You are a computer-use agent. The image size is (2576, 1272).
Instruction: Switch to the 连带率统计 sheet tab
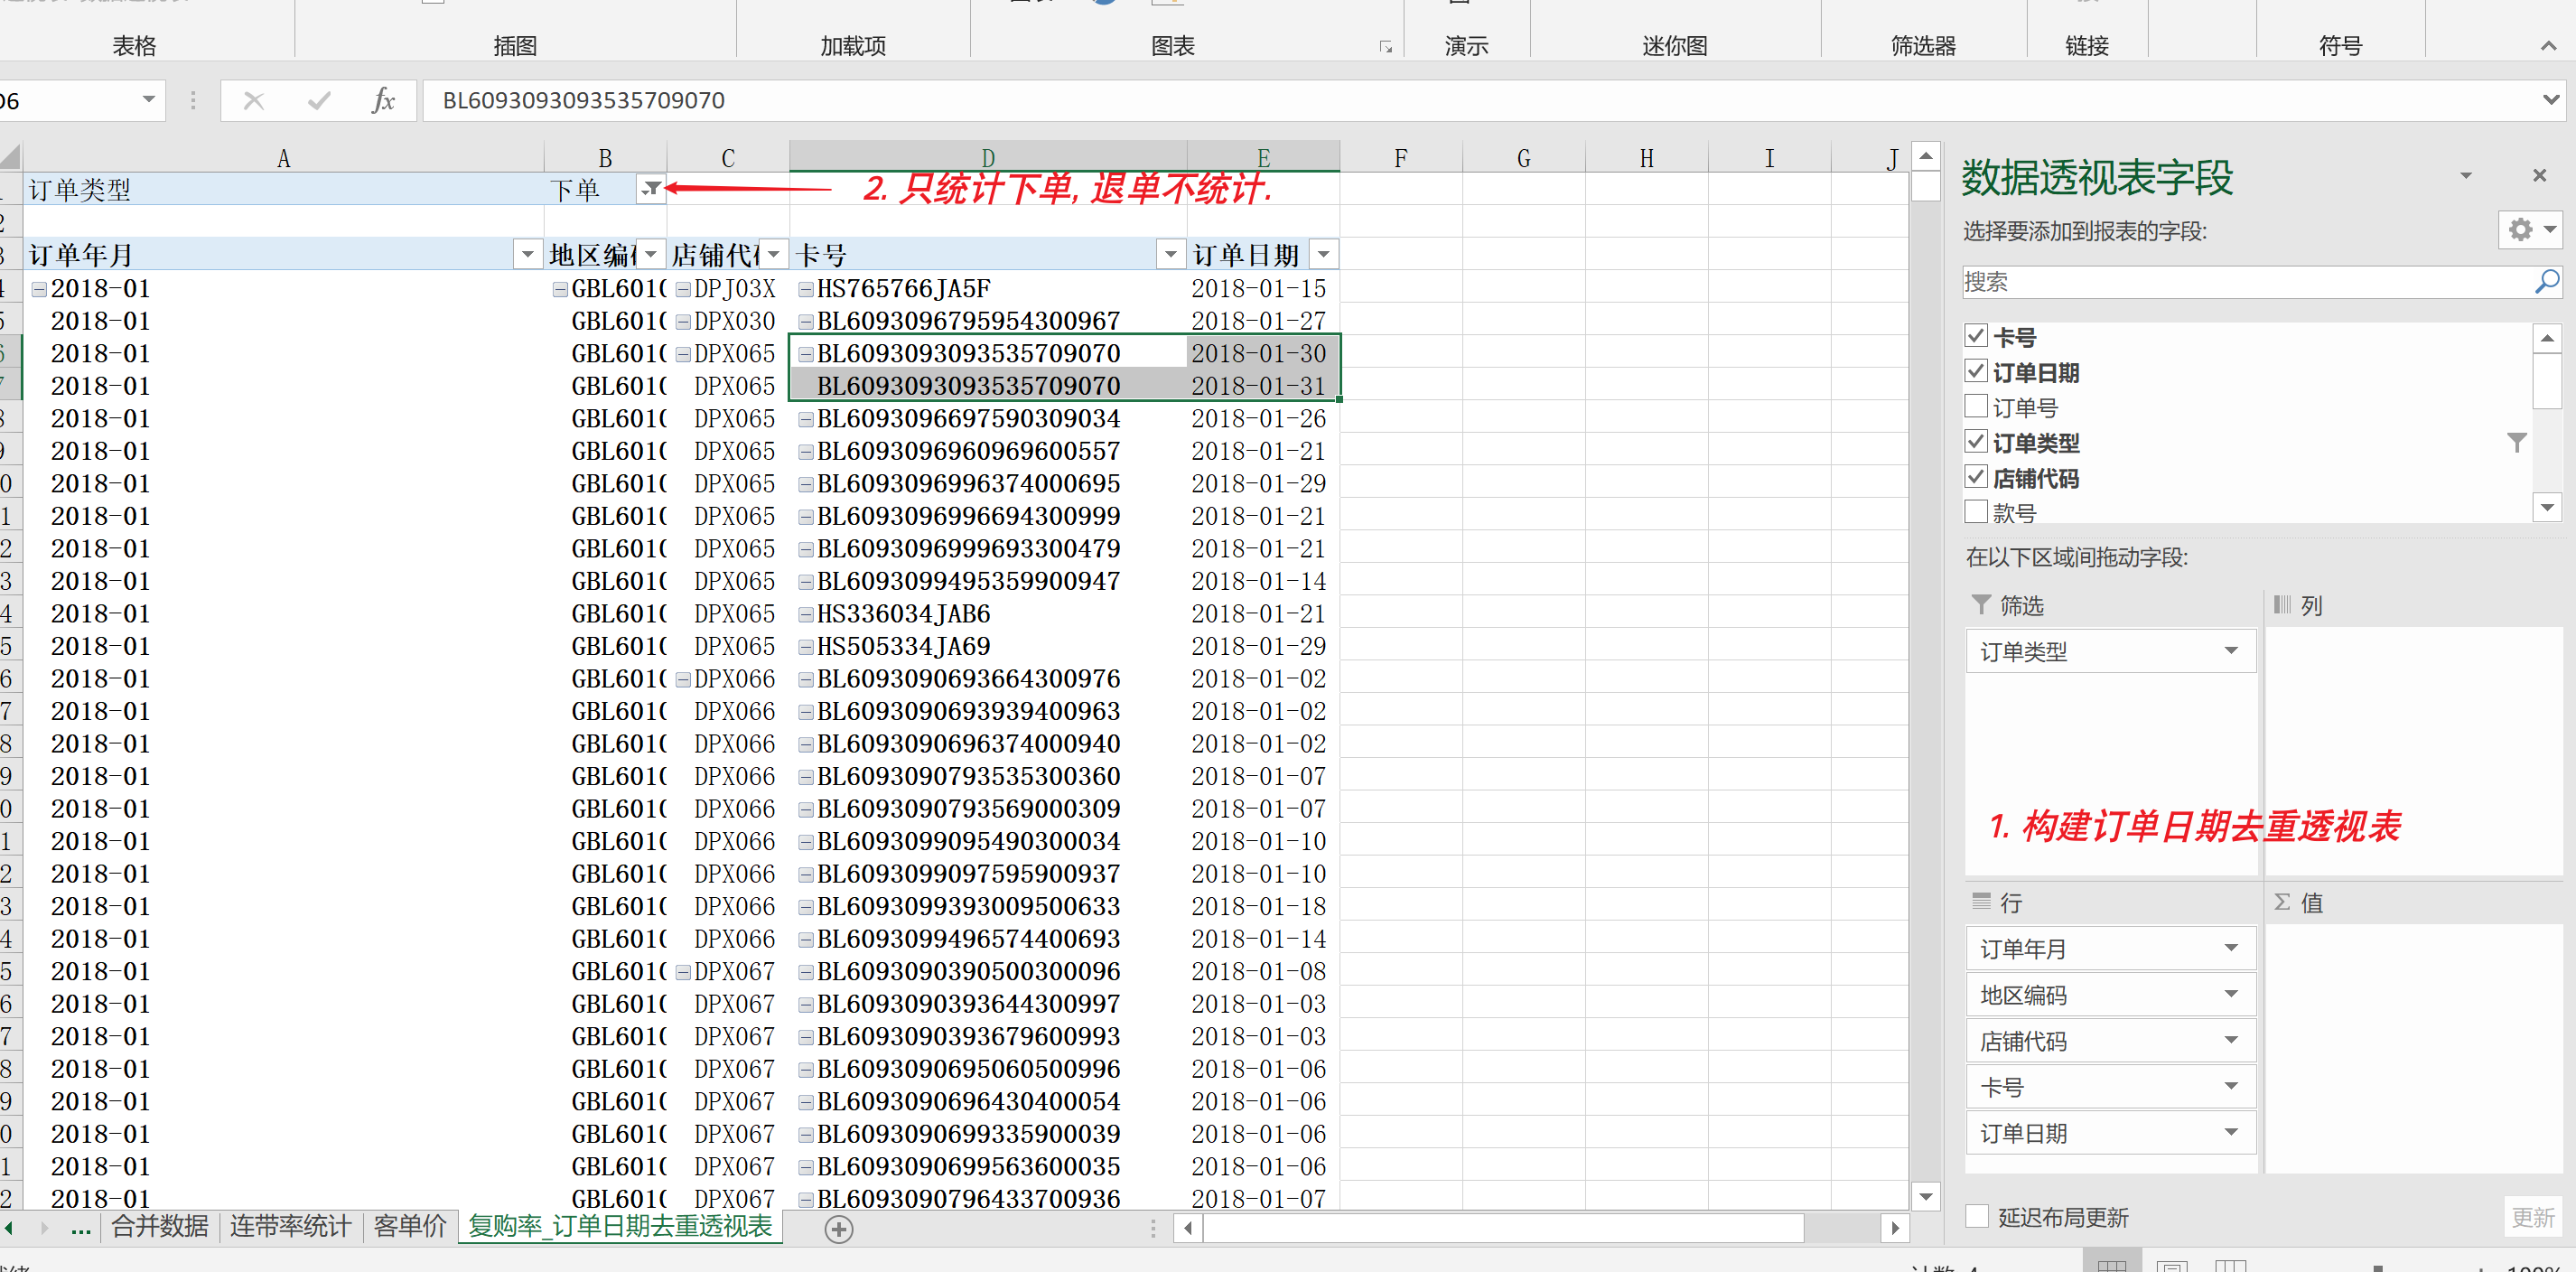(x=290, y=1226)
